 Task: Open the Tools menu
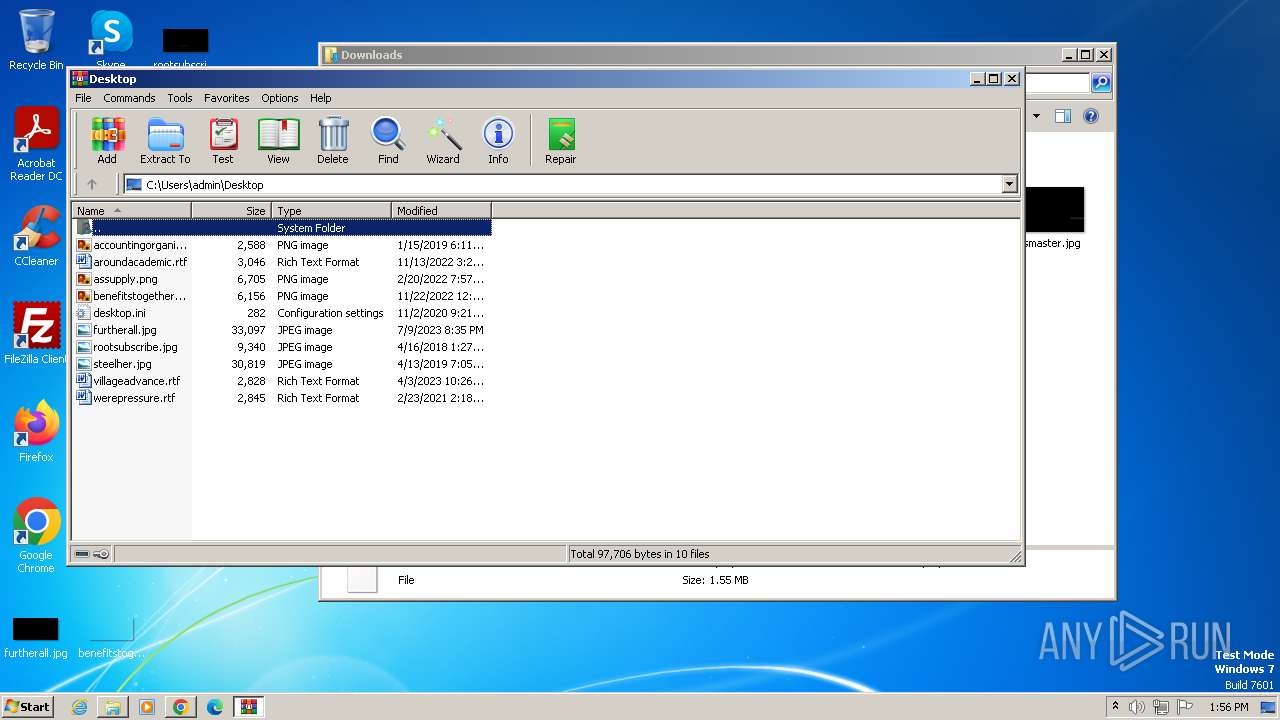pos(180,98)
